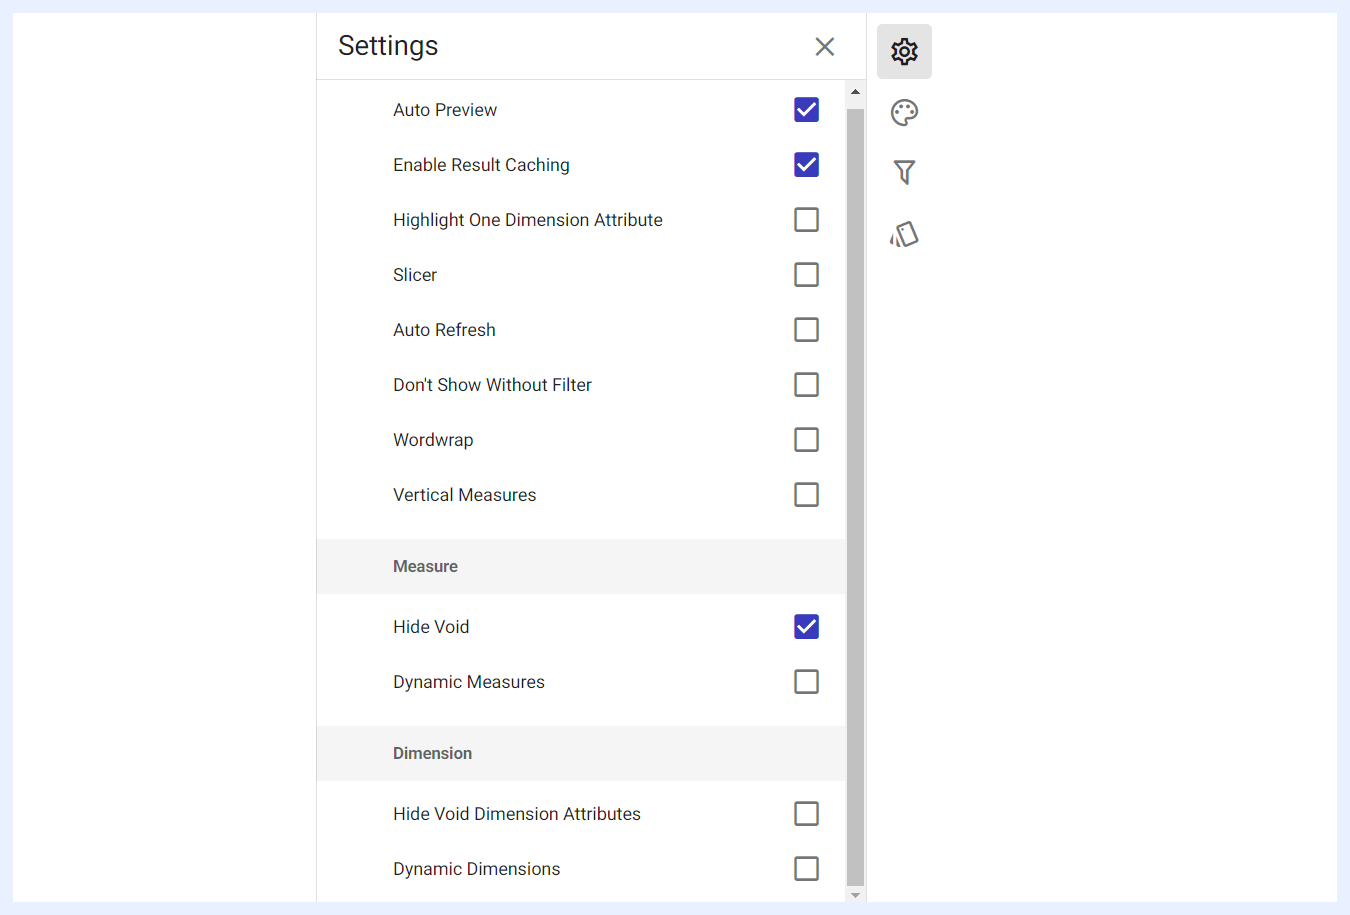Enable the Wordwrap checkbox
Image resolution: width=1350 pixels, height=915 pixels.
(806, 440)
